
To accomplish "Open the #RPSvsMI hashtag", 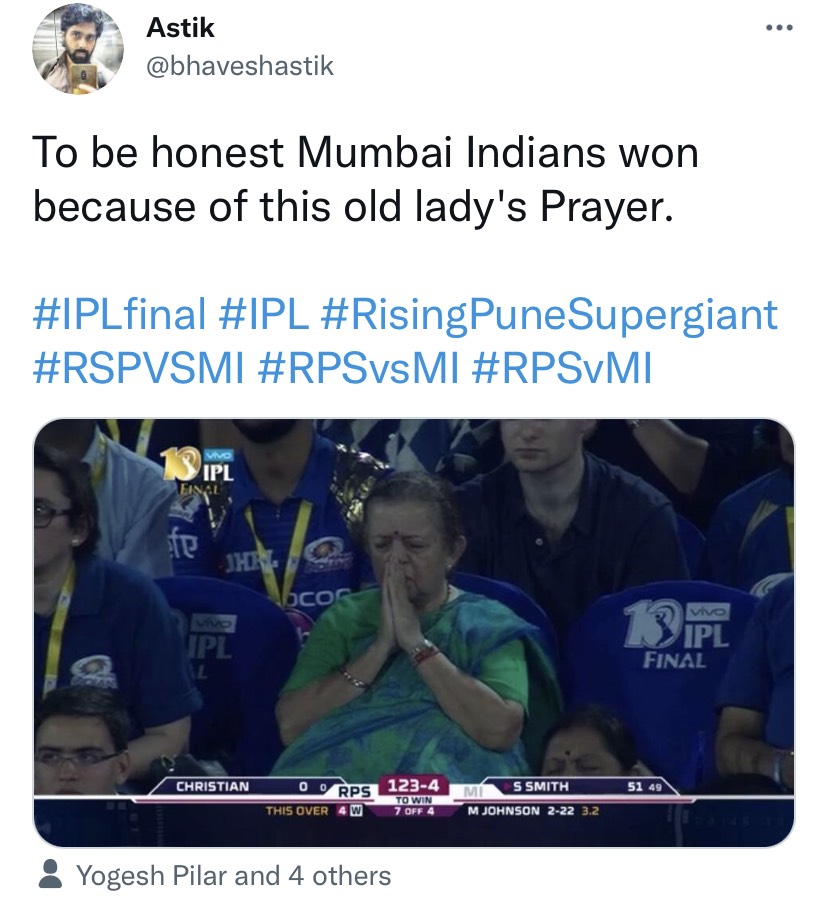I will point(358,367).
